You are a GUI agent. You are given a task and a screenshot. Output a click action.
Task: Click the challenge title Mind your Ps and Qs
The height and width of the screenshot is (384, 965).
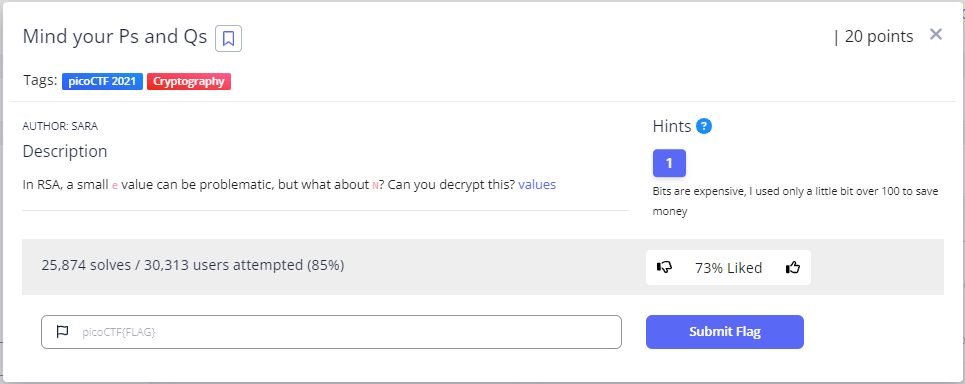[x=114, y=37]
